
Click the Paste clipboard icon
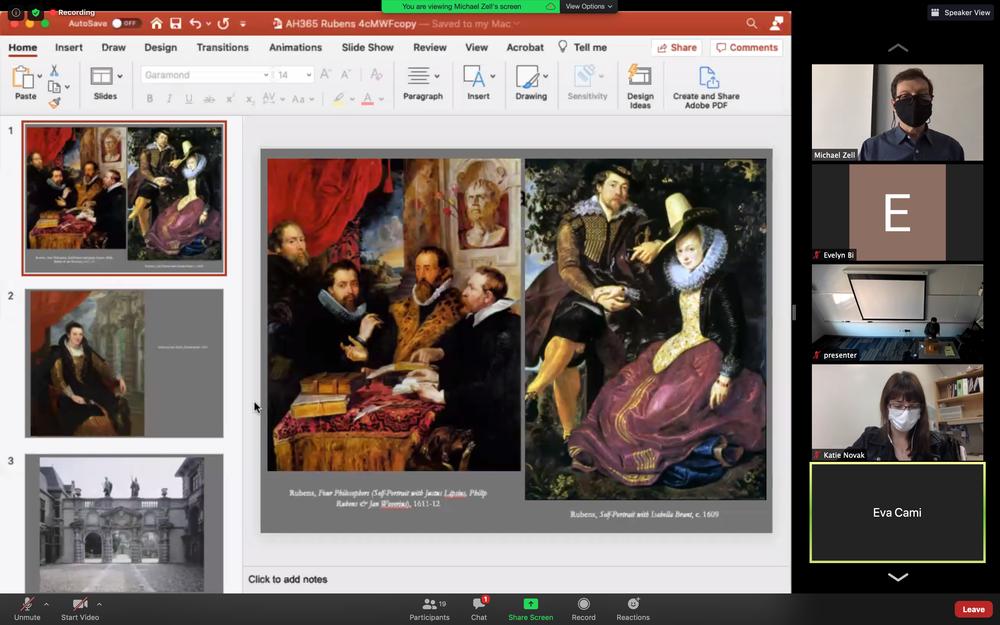coord(24,78)
